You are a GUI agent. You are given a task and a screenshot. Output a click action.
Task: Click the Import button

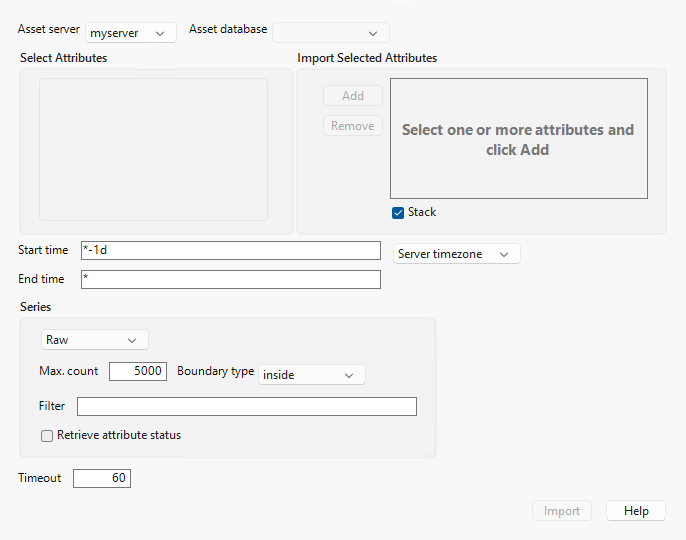coord(562,511)
